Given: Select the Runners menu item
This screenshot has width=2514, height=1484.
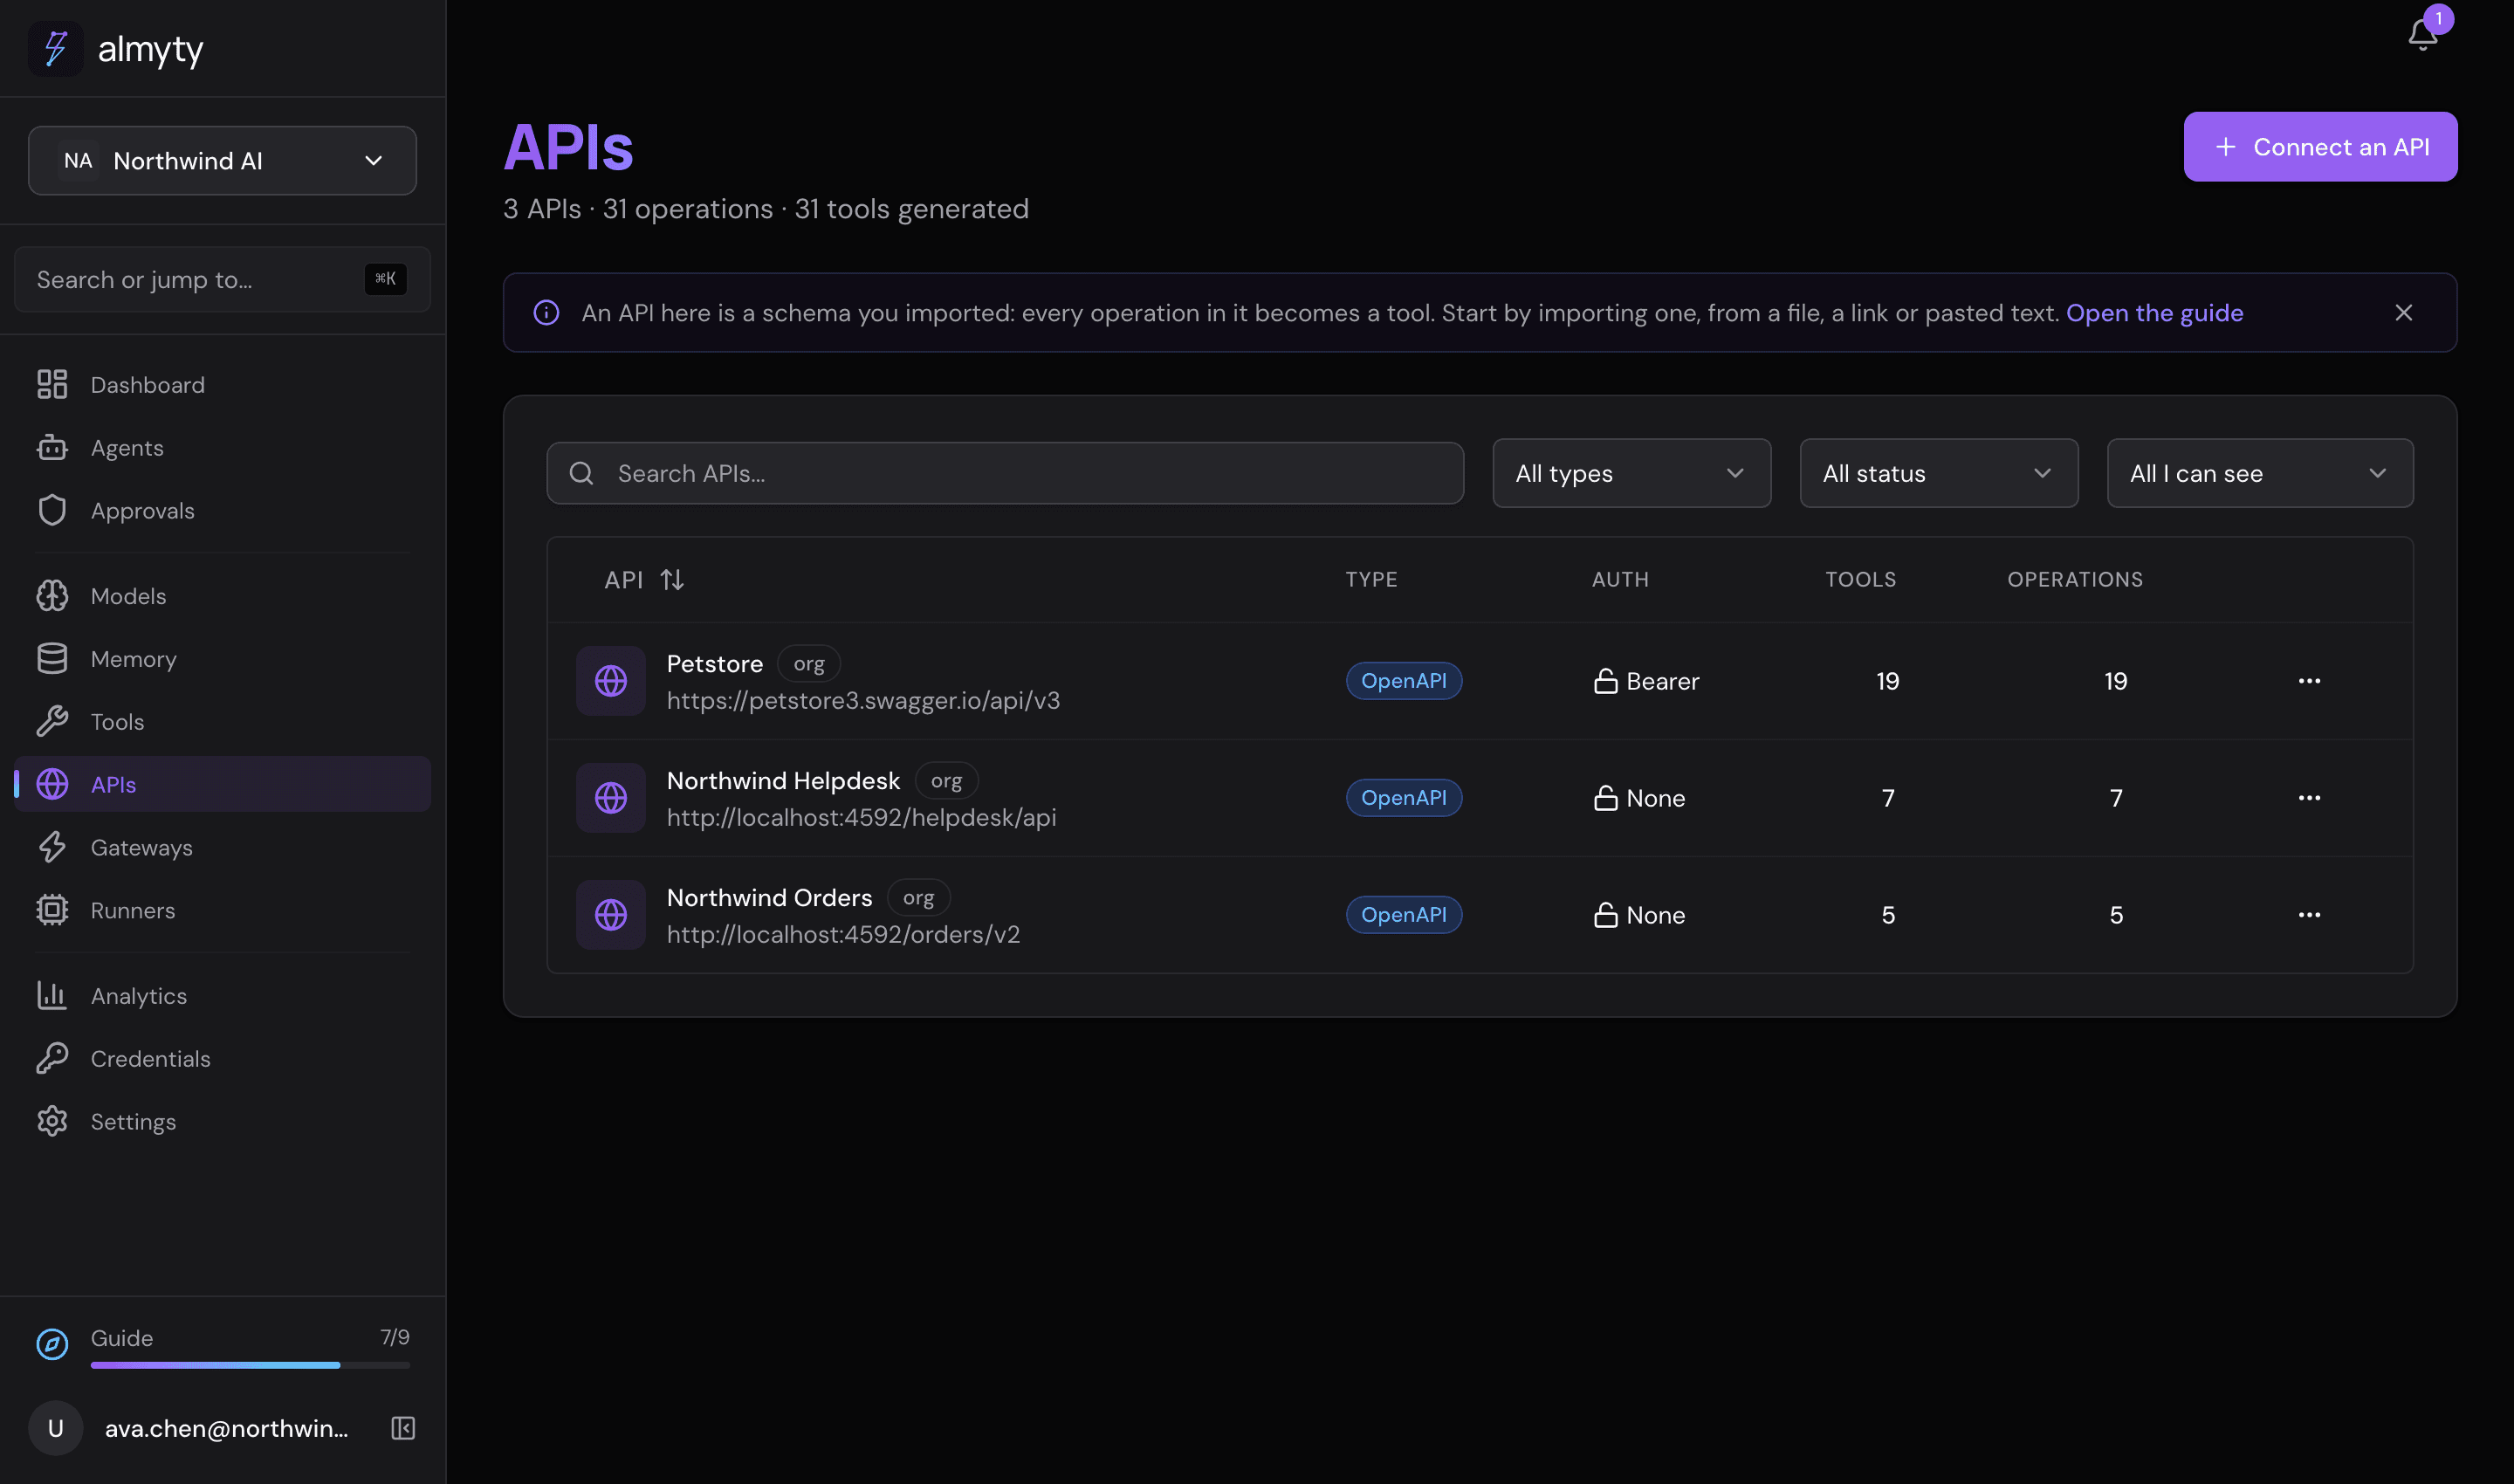Looking at the screenshot, I should tap(222, 910).
